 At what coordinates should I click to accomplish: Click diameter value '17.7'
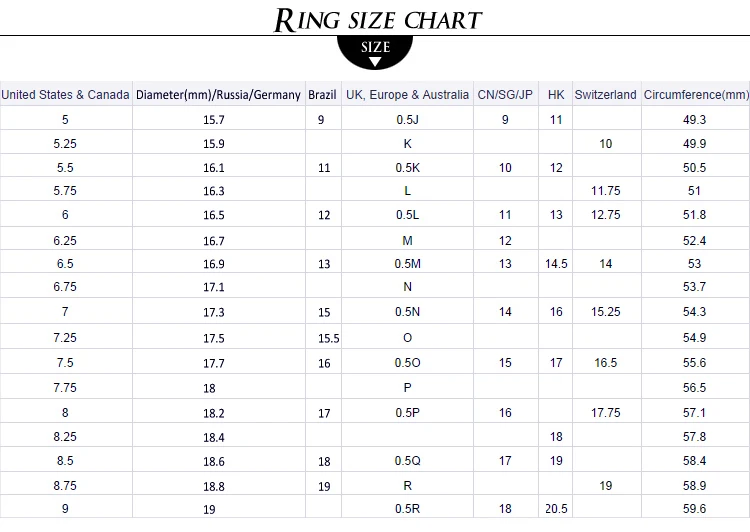[x=214, y=363]
